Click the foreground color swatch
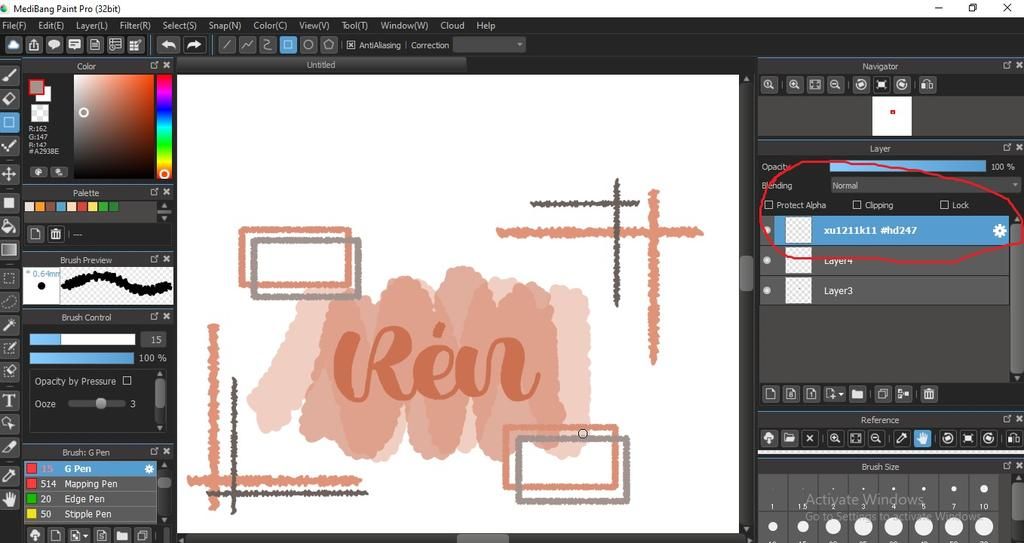Viewport: 1024px width, 543px height. coord(37,88)
